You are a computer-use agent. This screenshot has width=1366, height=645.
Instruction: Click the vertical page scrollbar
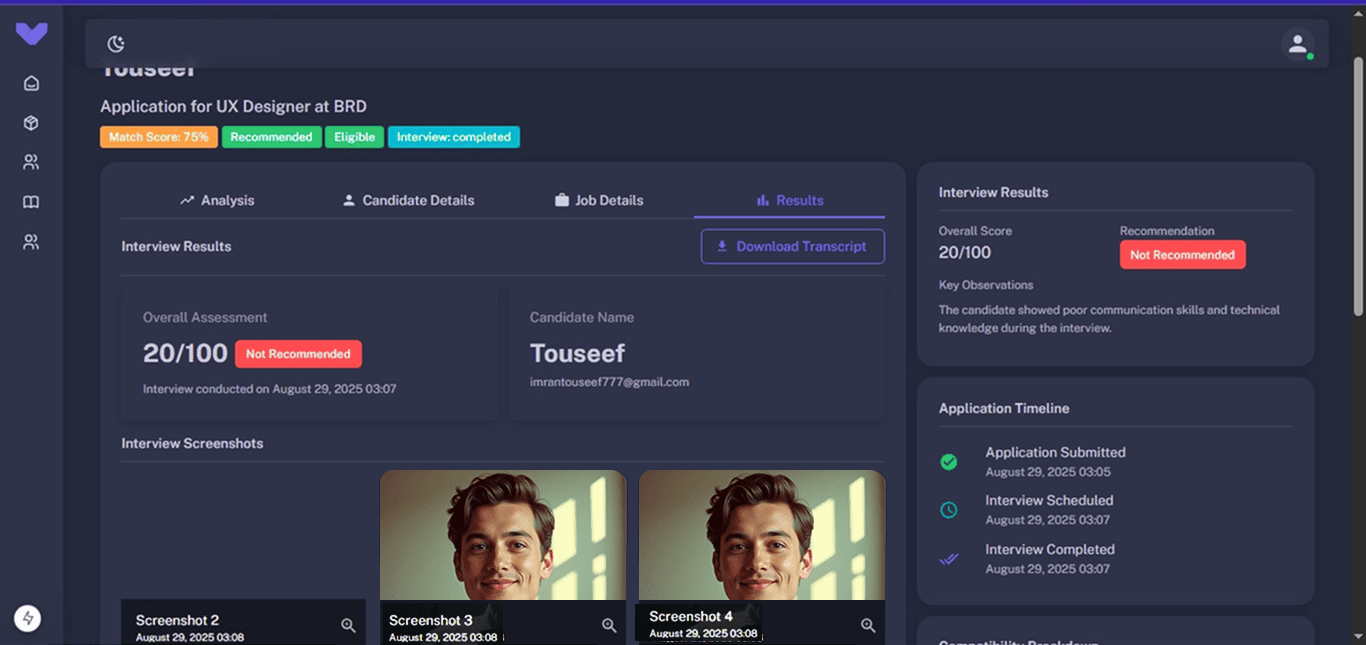pos(1358,186)
